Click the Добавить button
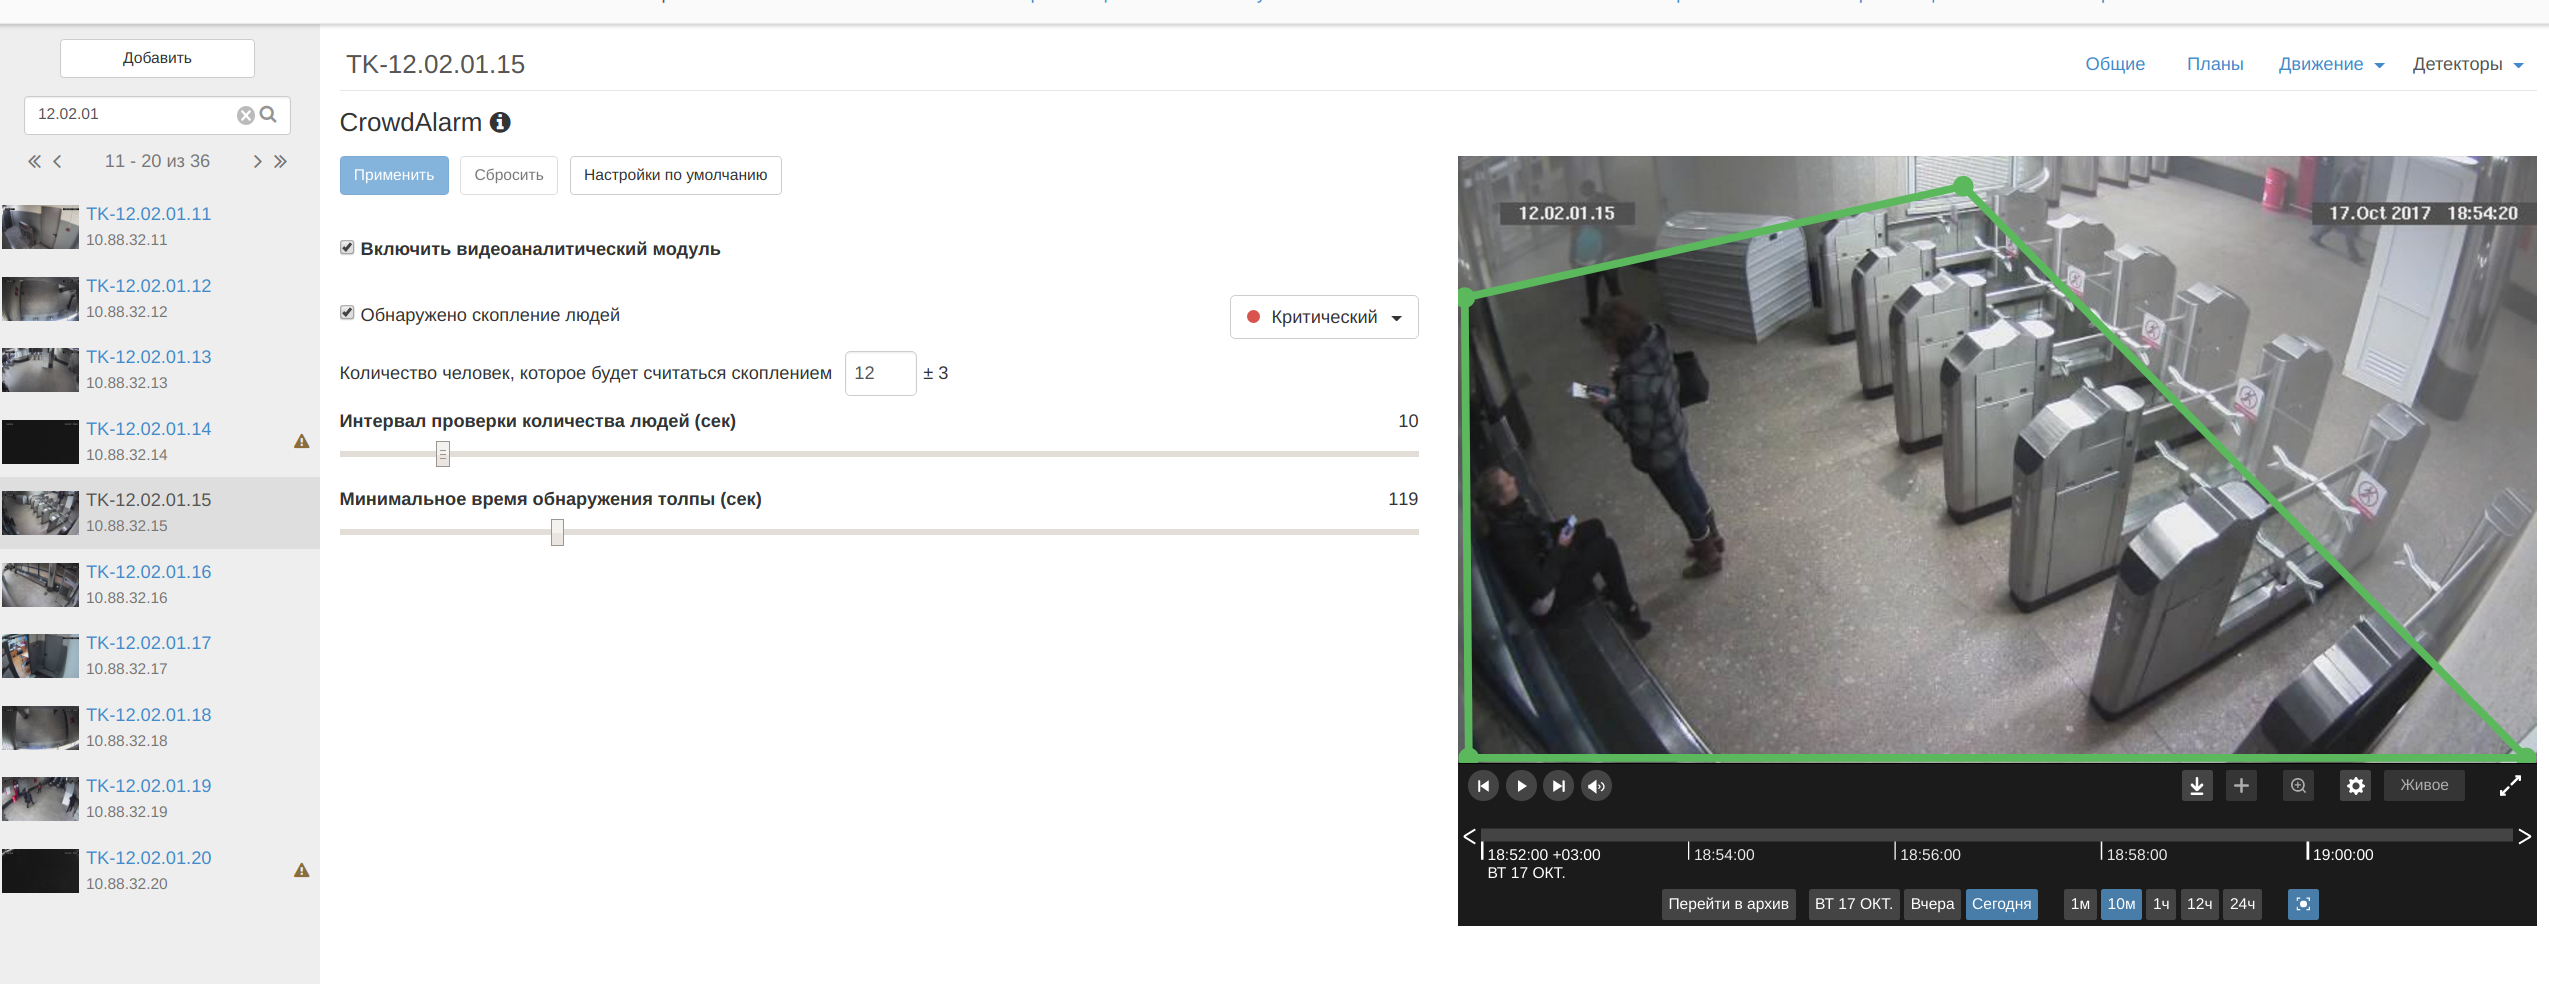The height and width of the screenshot is (984, 2549). (157, 58)
